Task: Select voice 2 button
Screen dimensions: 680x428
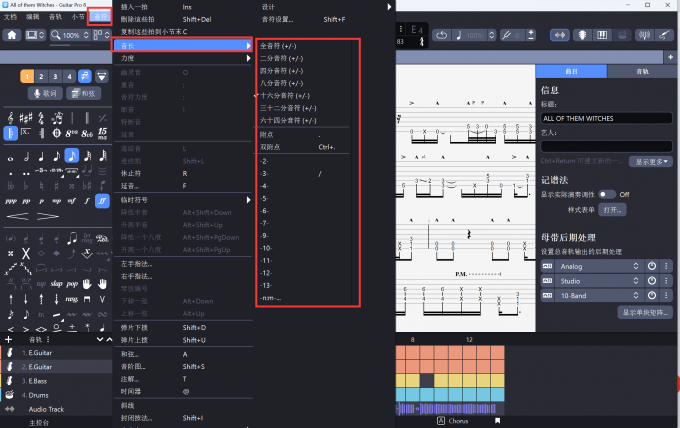Action: point(41,76)
